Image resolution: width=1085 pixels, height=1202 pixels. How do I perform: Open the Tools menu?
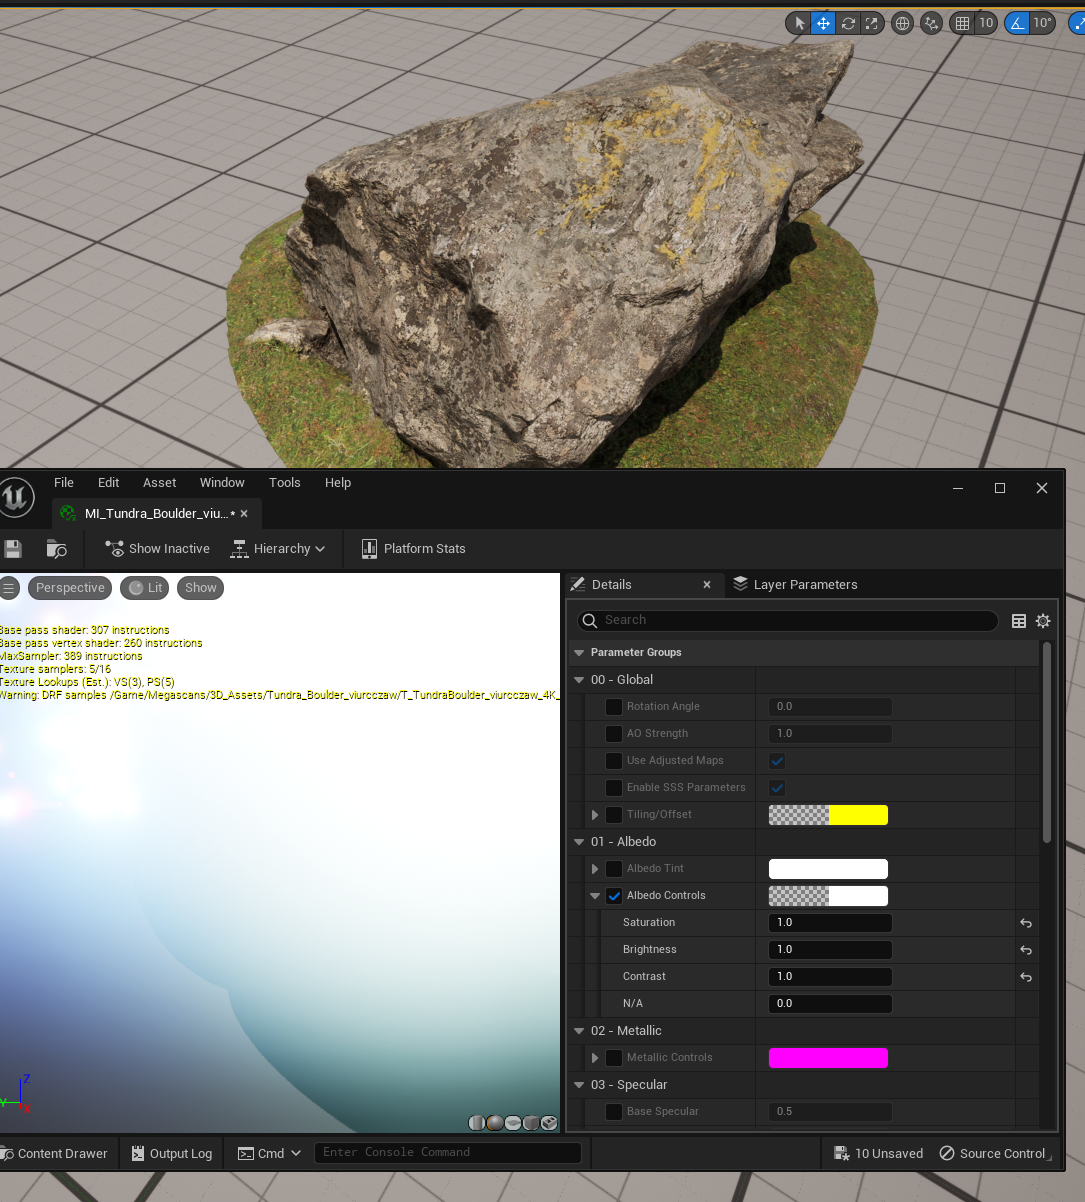285,483
